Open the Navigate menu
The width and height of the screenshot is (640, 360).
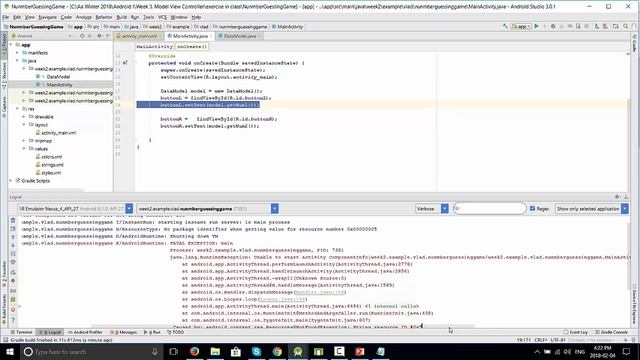pos(48,17)
